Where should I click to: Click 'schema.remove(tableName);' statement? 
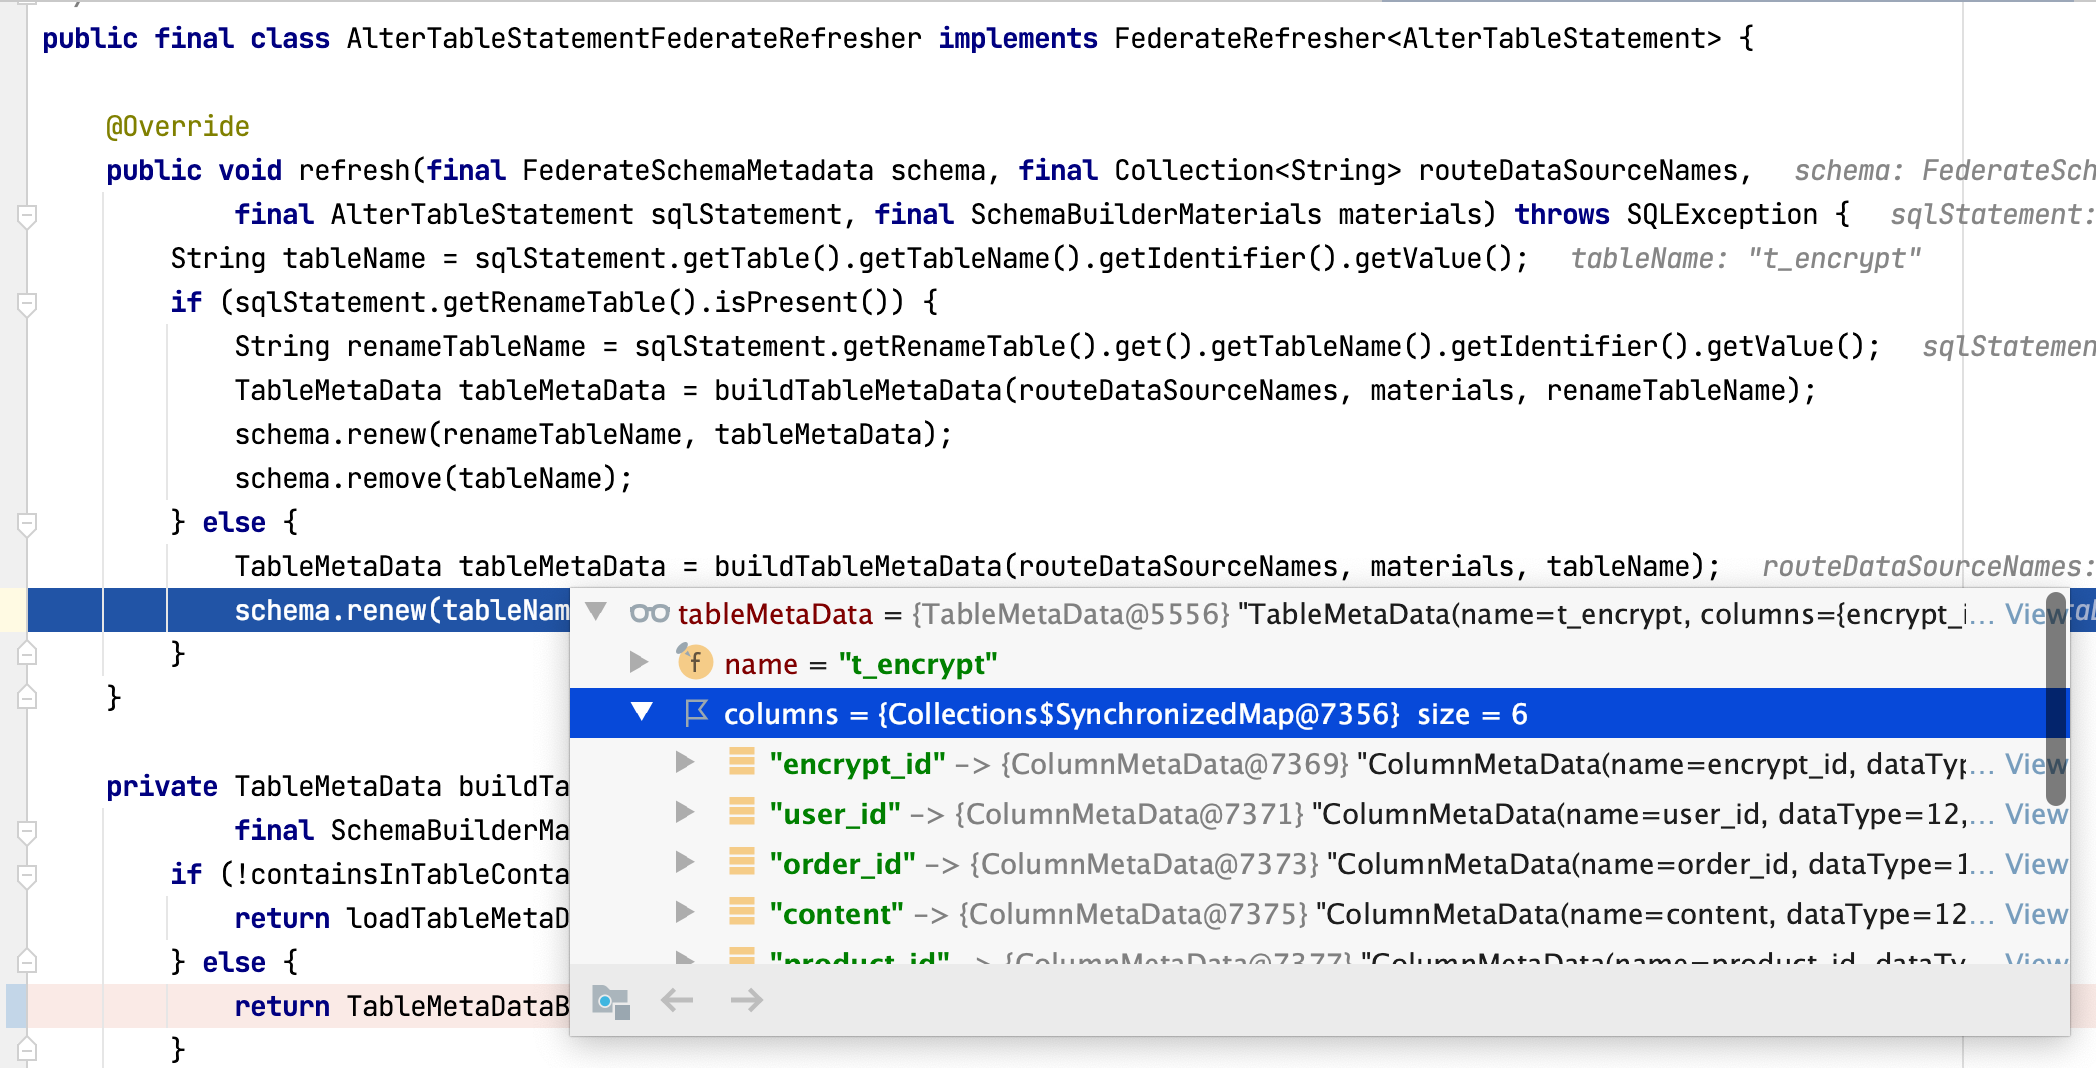tap(433, 478)
